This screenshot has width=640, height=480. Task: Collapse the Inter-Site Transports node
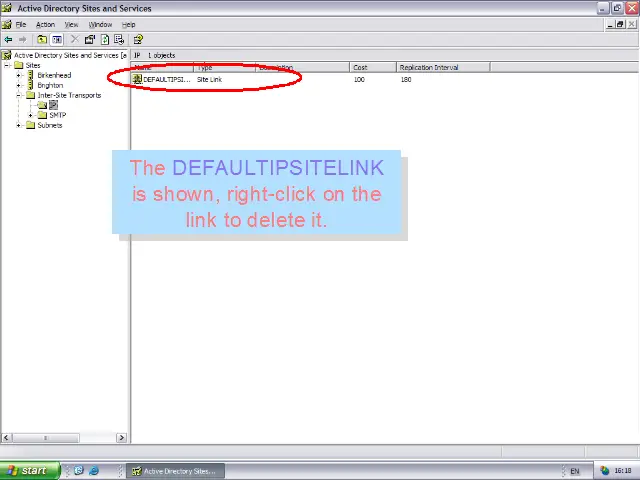coord(18,95)
